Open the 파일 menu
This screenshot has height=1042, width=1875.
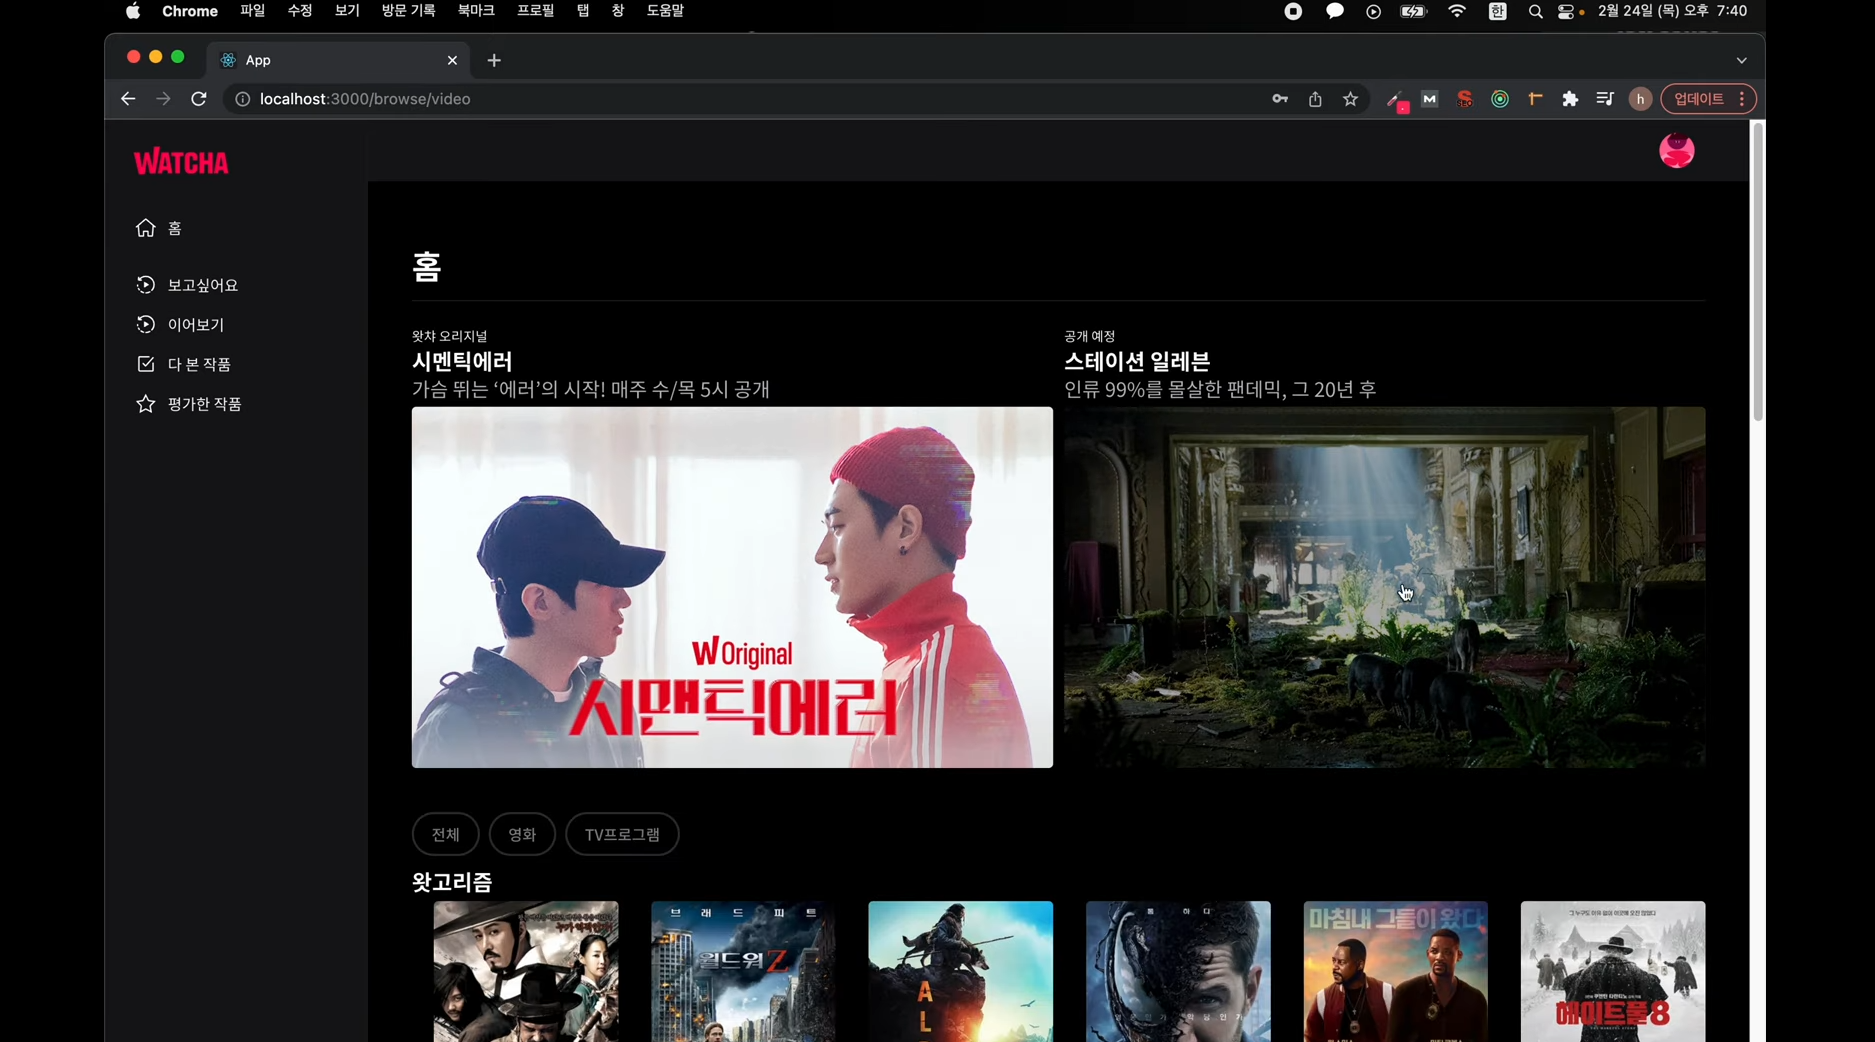[x=253, y=11]
